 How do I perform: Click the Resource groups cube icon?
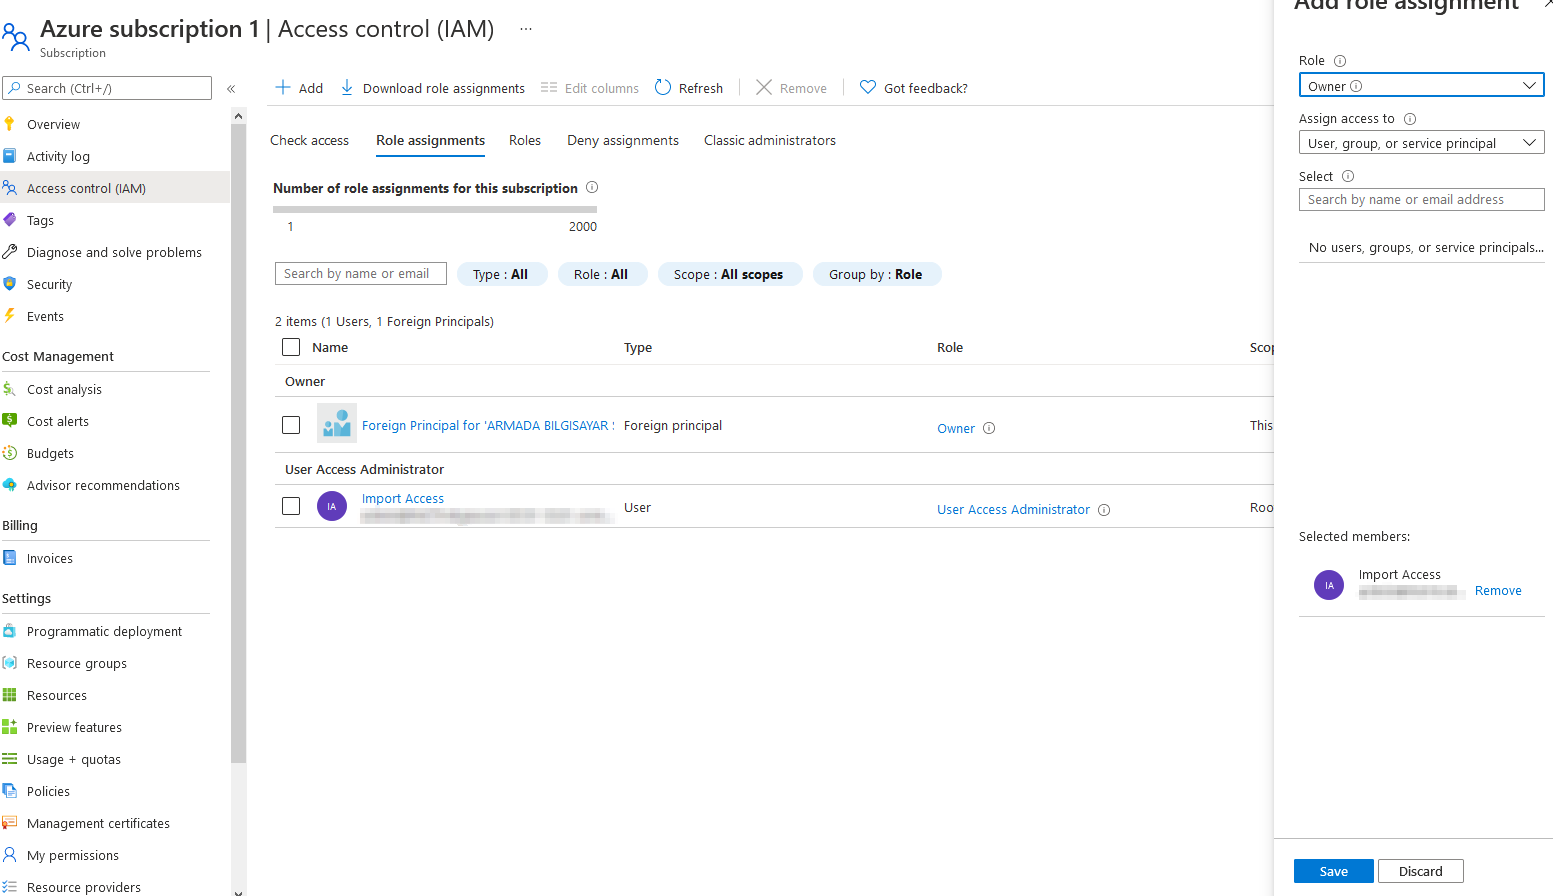pos(9,663)
